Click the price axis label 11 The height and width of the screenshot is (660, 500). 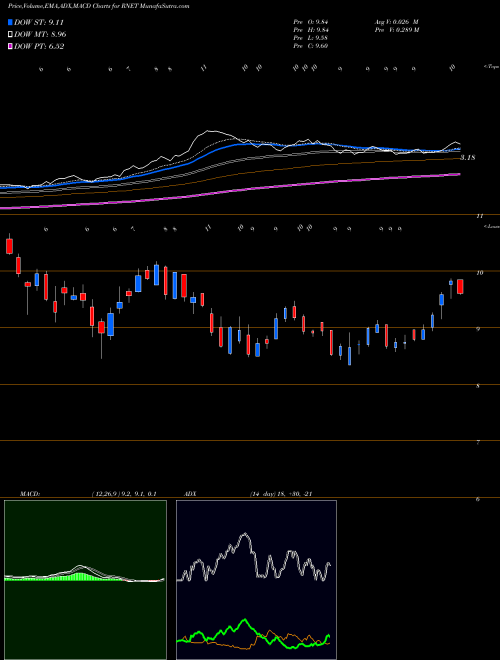tap(479, 216)
